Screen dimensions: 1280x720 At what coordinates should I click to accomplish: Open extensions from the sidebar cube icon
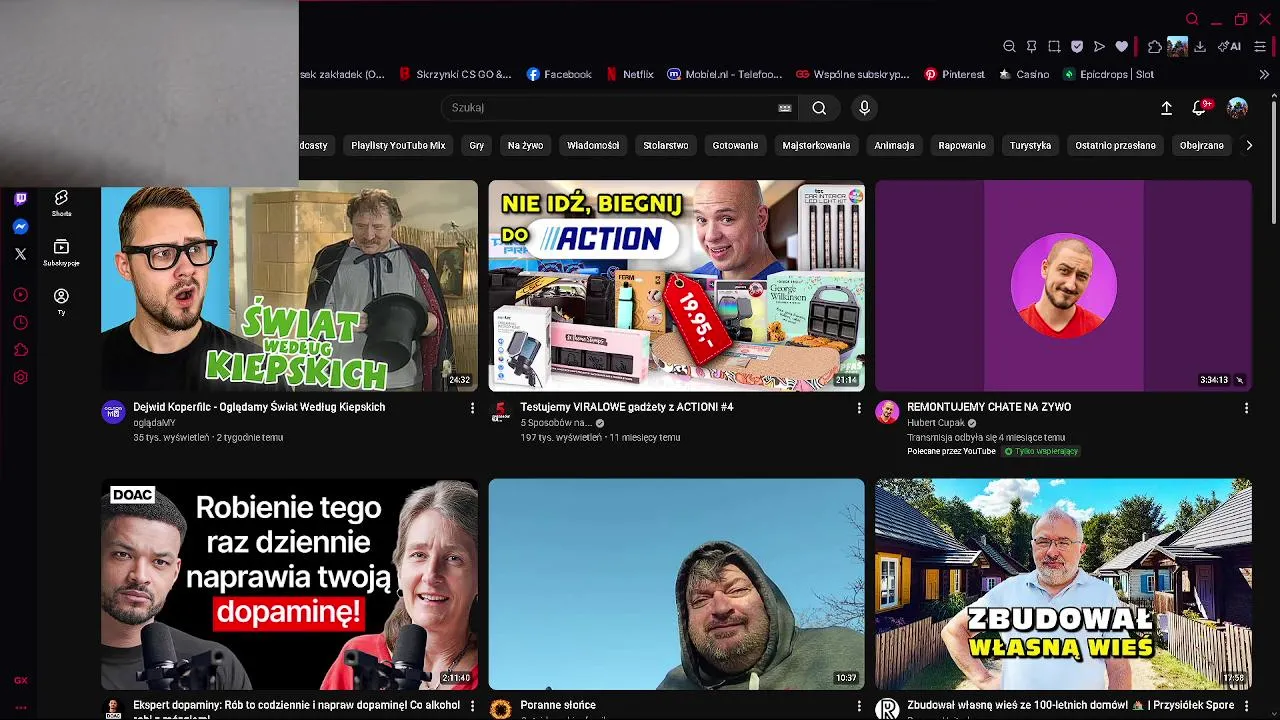point(20,350)
